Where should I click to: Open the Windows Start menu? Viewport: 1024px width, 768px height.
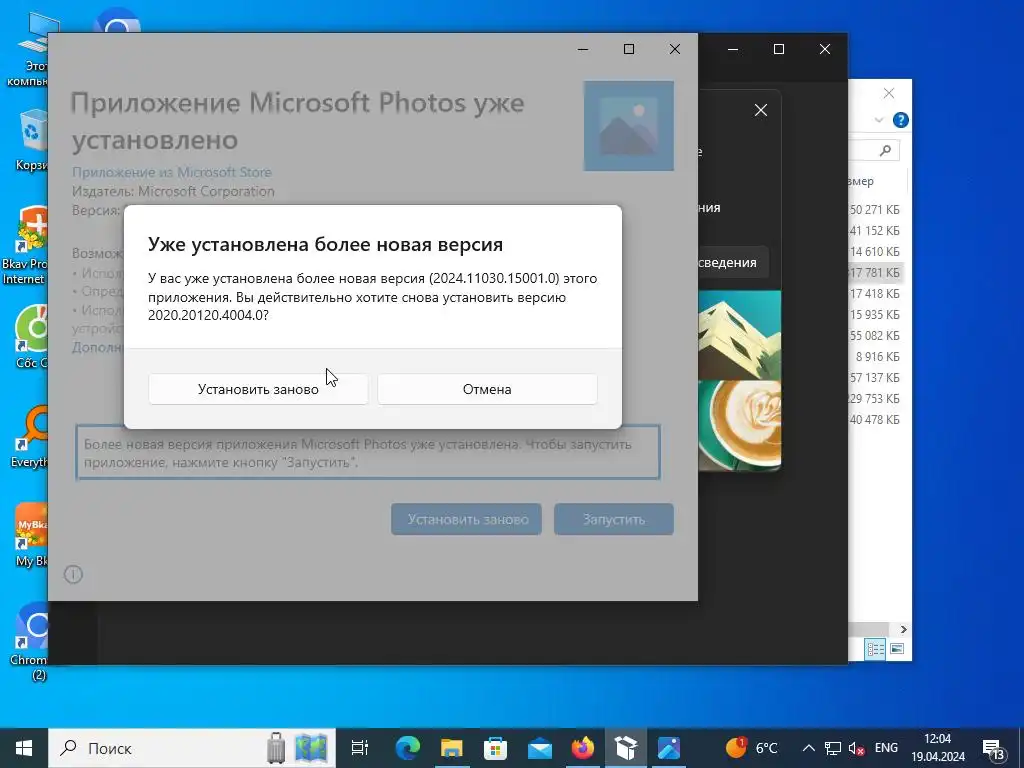coord(24,748)
